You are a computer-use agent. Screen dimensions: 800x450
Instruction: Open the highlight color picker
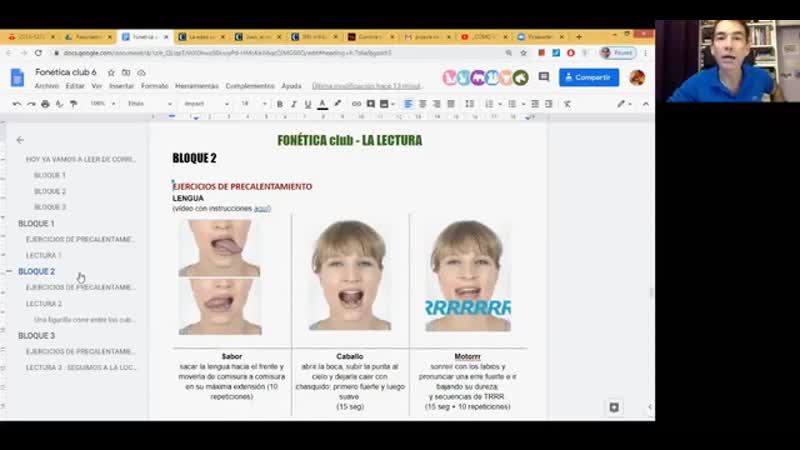coord(337,104)
